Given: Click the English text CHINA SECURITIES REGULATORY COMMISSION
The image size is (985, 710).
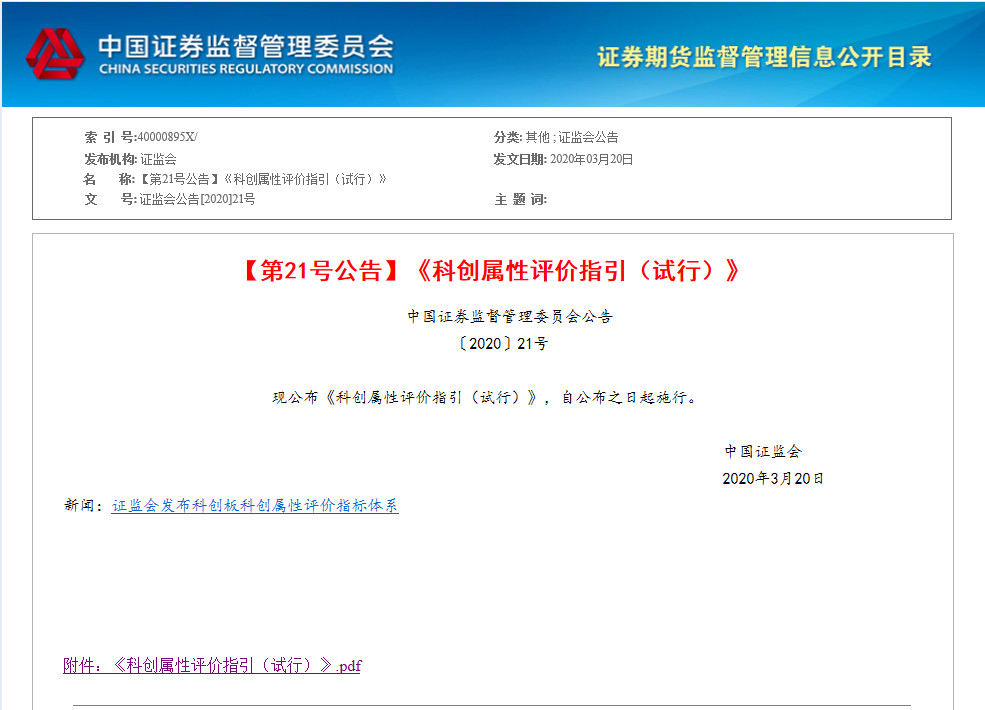Looking at the screenshot, I should (246, 69).
